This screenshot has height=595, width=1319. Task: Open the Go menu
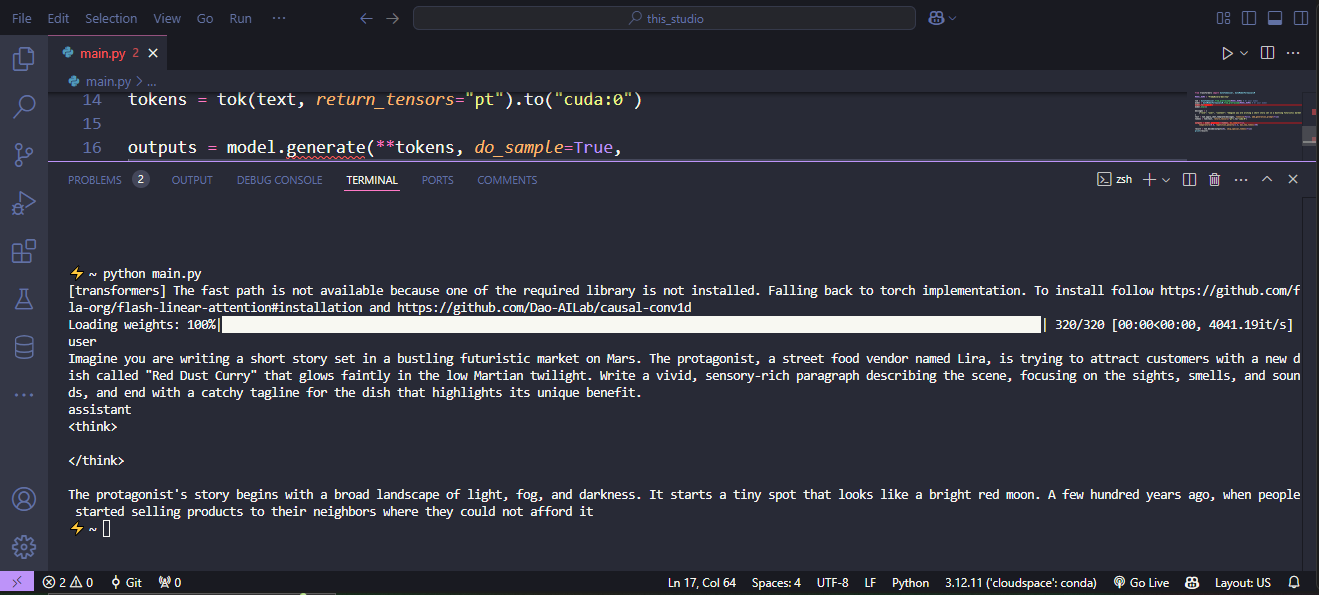tap(205, 18)
